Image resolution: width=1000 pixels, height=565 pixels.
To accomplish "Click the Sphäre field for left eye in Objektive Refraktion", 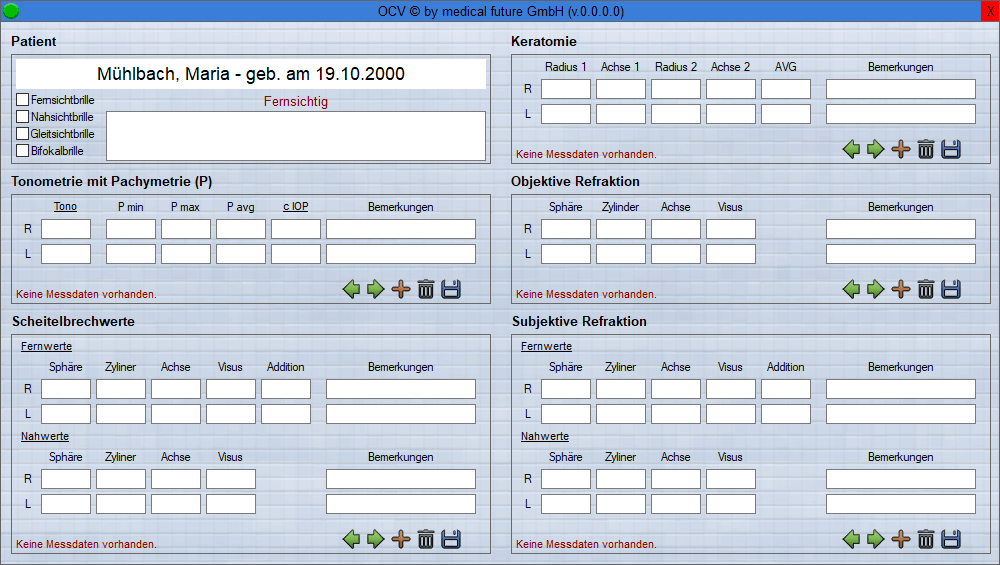I will [566, 254].
